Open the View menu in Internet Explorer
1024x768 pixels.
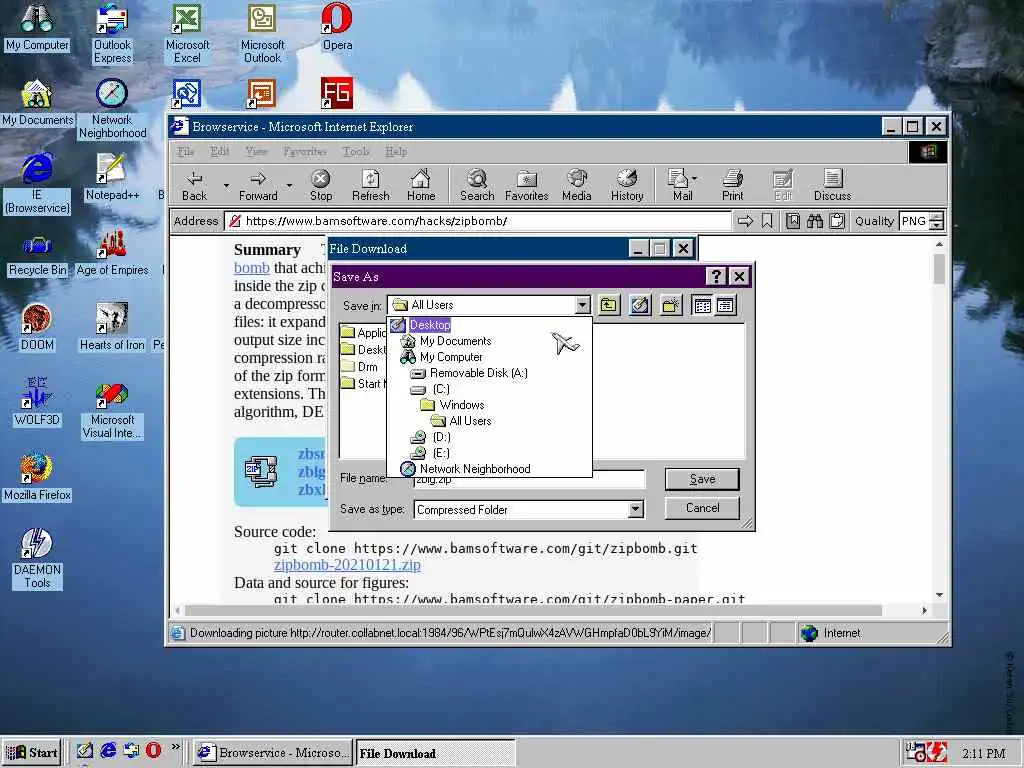point(256,152)
